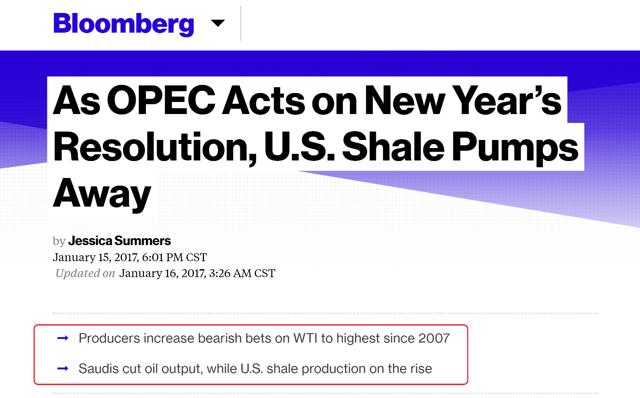Viewport: 640px width, 398px height.
Task: Select the word 'OPEC' in the headline
Action: [x=161, y=100]
